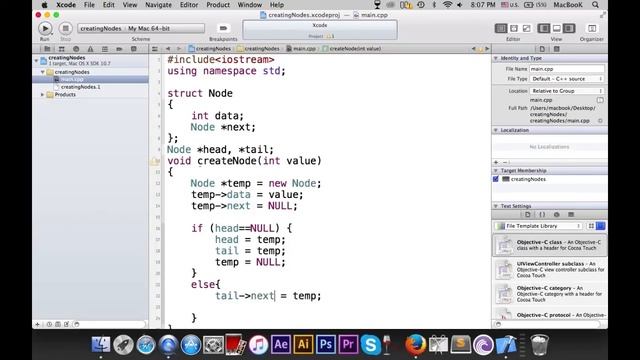The height and width of the screenshot is (360, 640).
Task: Expand the Products folder
Action: [42, 94]
